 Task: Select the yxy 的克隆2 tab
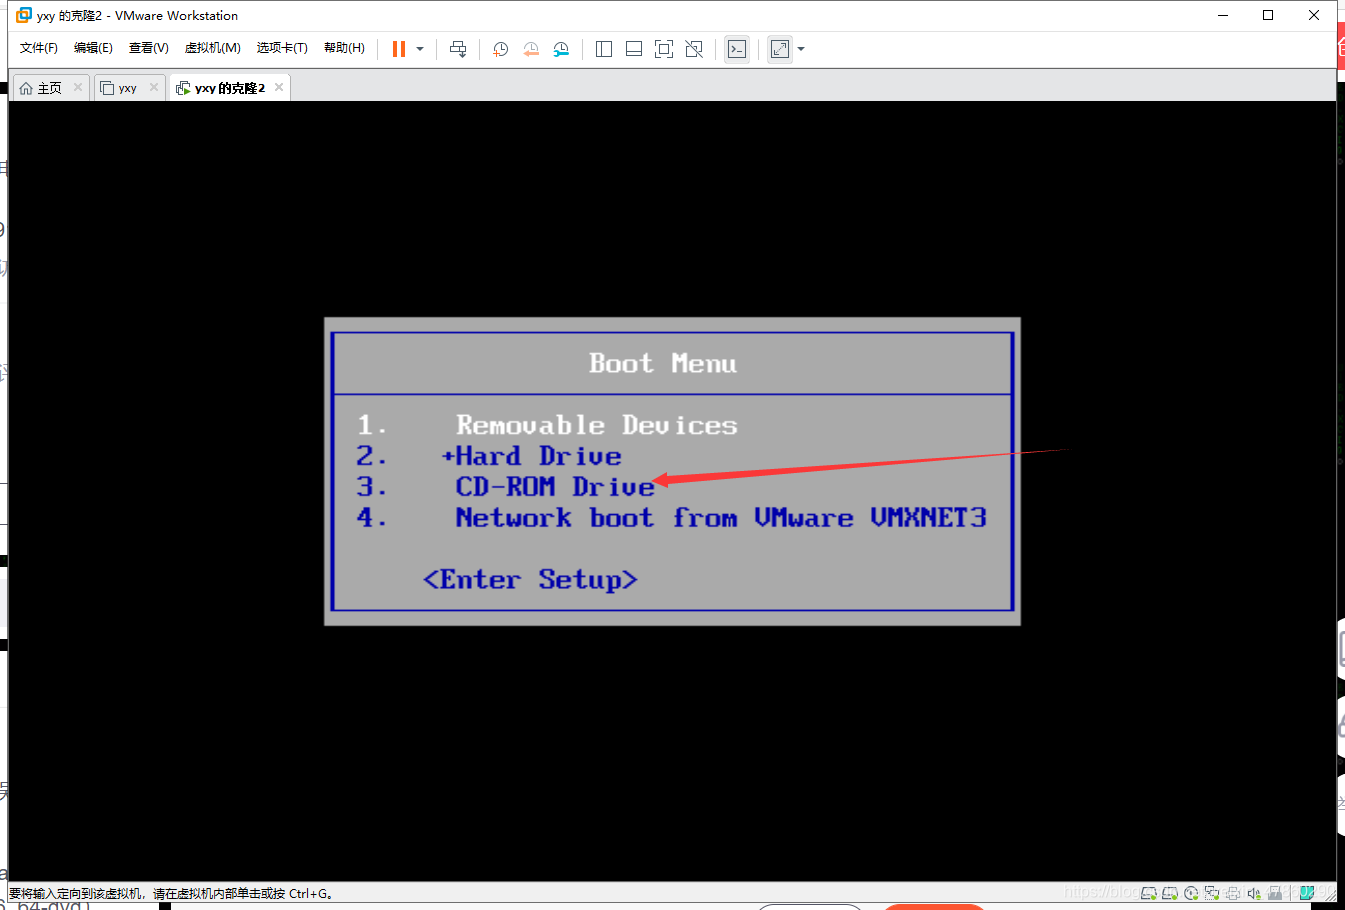coord(230,88)
